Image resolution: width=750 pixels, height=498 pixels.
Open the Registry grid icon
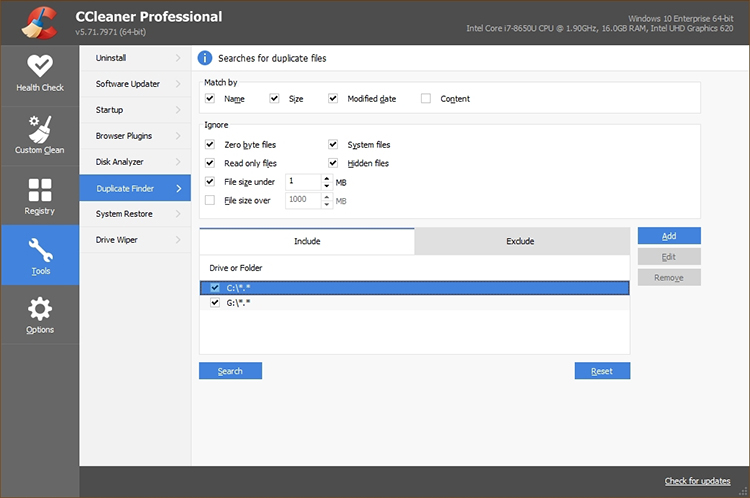click(x=40, y=190)
